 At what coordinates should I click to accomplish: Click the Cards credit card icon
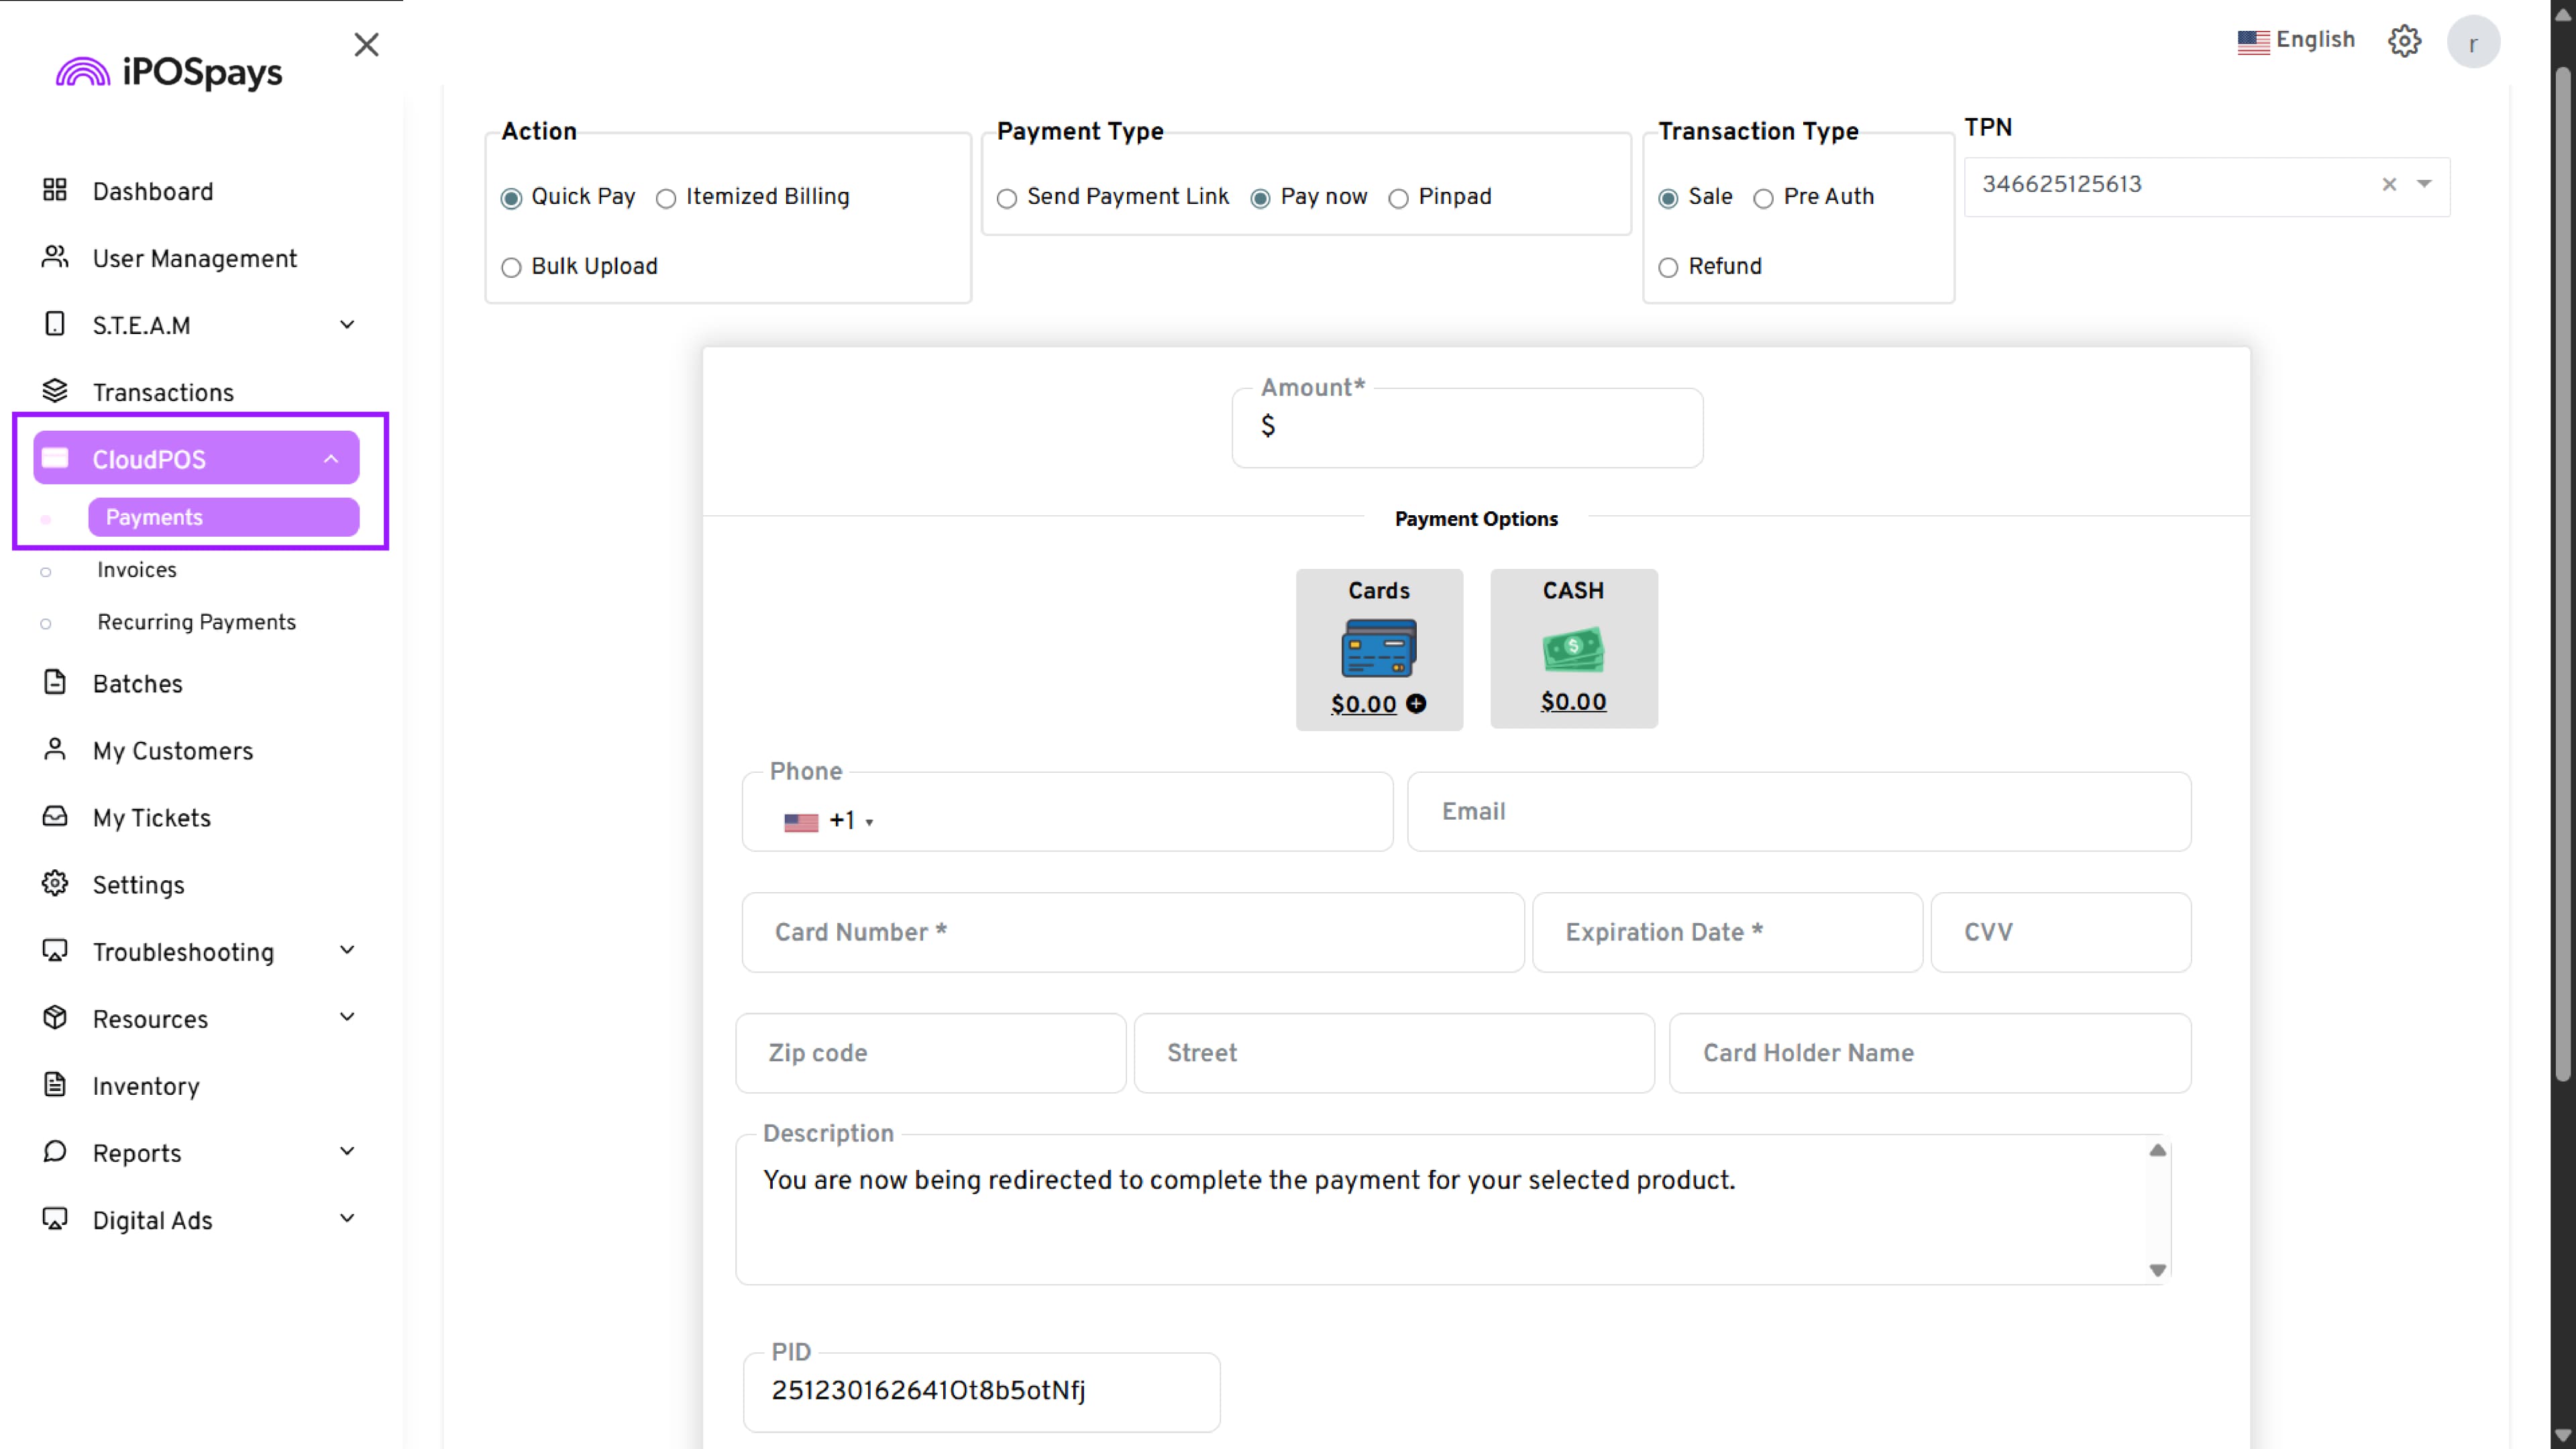[1378, 648]
